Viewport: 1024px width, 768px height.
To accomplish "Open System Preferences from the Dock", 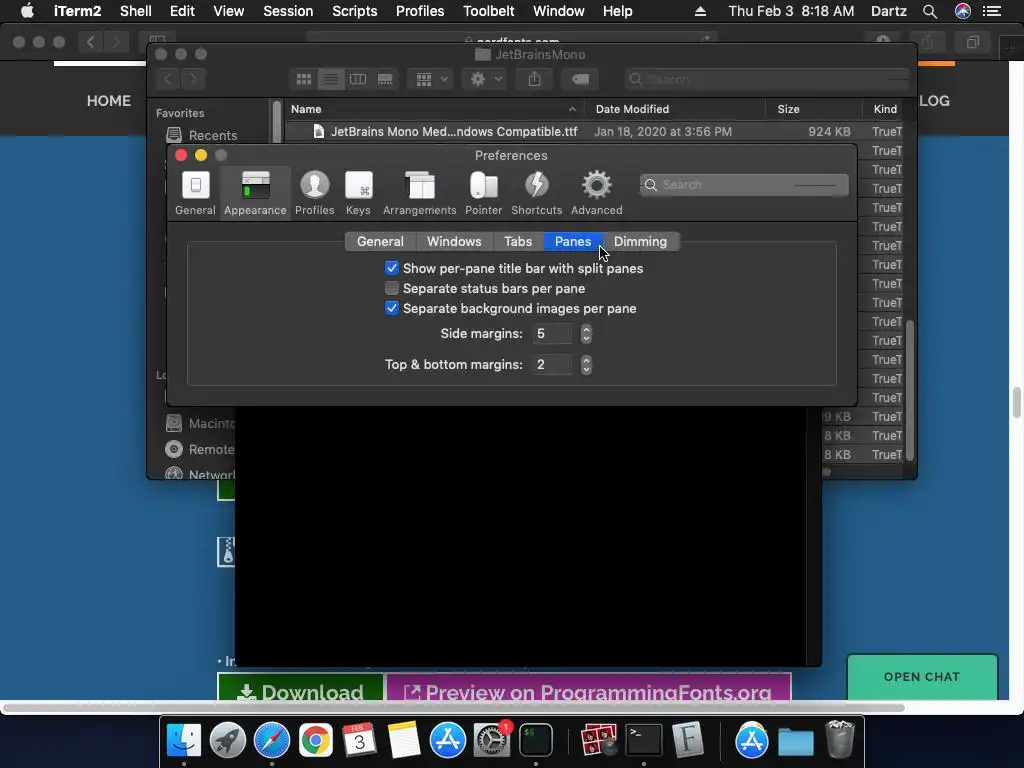I will pyautogui.click(x=491, y=740).
